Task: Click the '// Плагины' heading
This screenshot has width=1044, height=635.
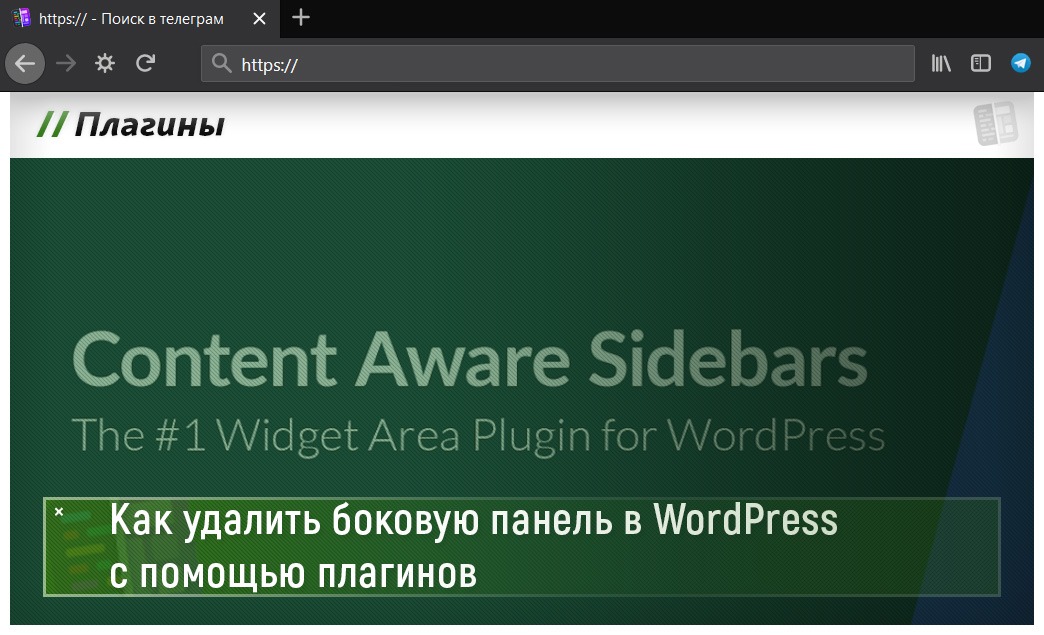Action: 131,124
